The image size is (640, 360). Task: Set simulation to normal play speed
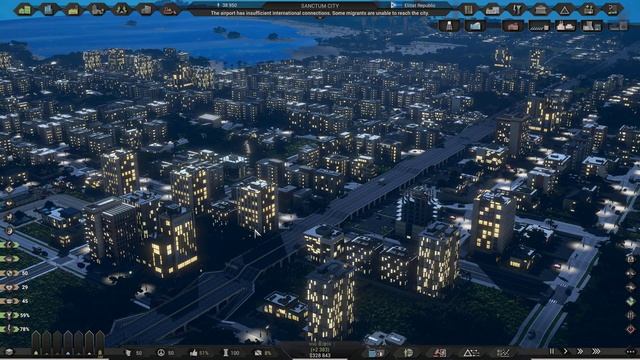tap(566, 351)
